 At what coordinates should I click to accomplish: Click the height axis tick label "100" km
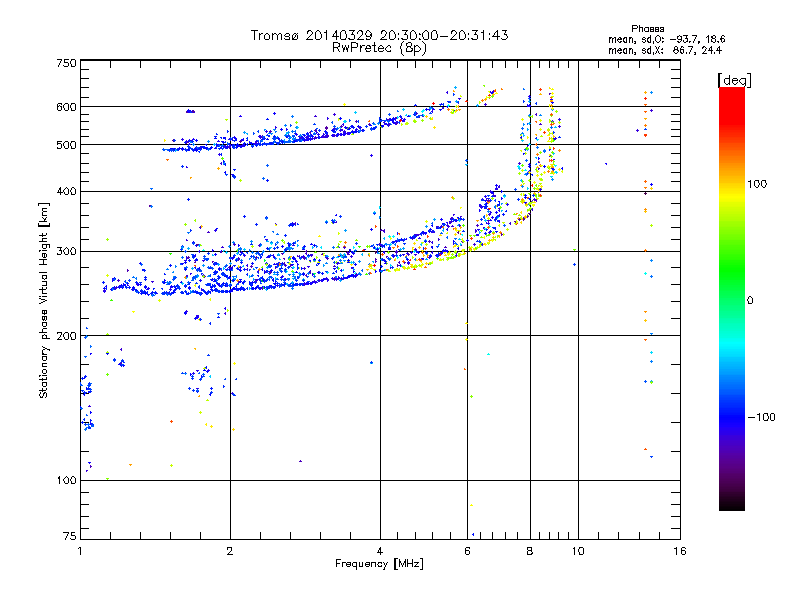[66, 481]
